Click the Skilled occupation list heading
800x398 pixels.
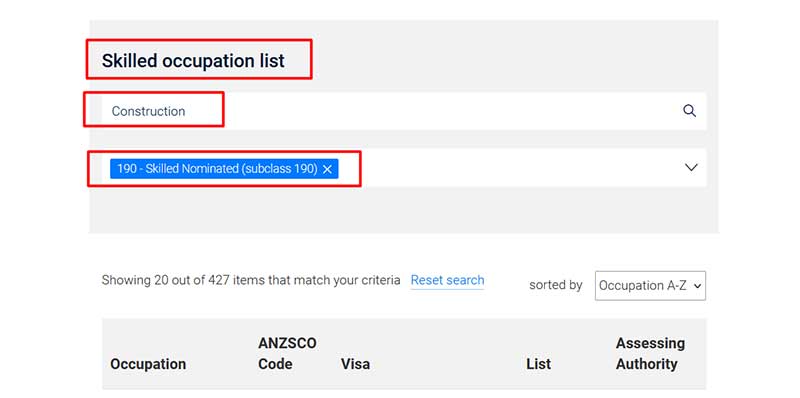point(193,61)
